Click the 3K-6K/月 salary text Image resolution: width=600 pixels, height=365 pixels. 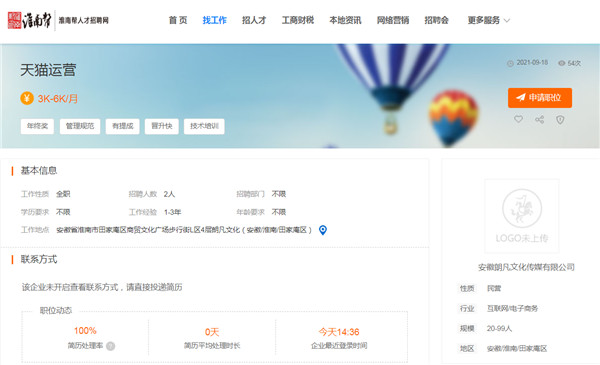pyautogui.click(x=58, y=99)
